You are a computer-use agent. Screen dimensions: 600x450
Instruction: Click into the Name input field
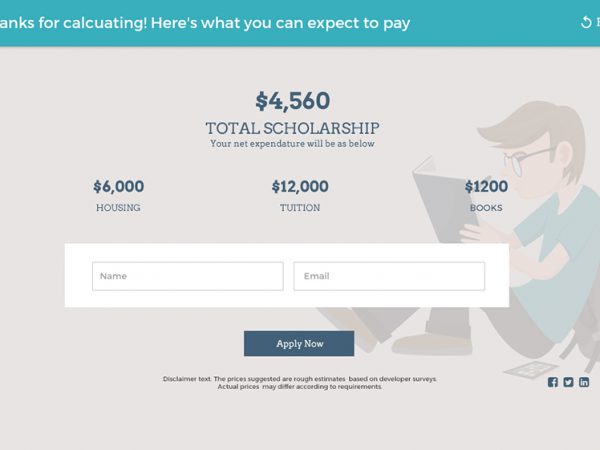point(187,276)
